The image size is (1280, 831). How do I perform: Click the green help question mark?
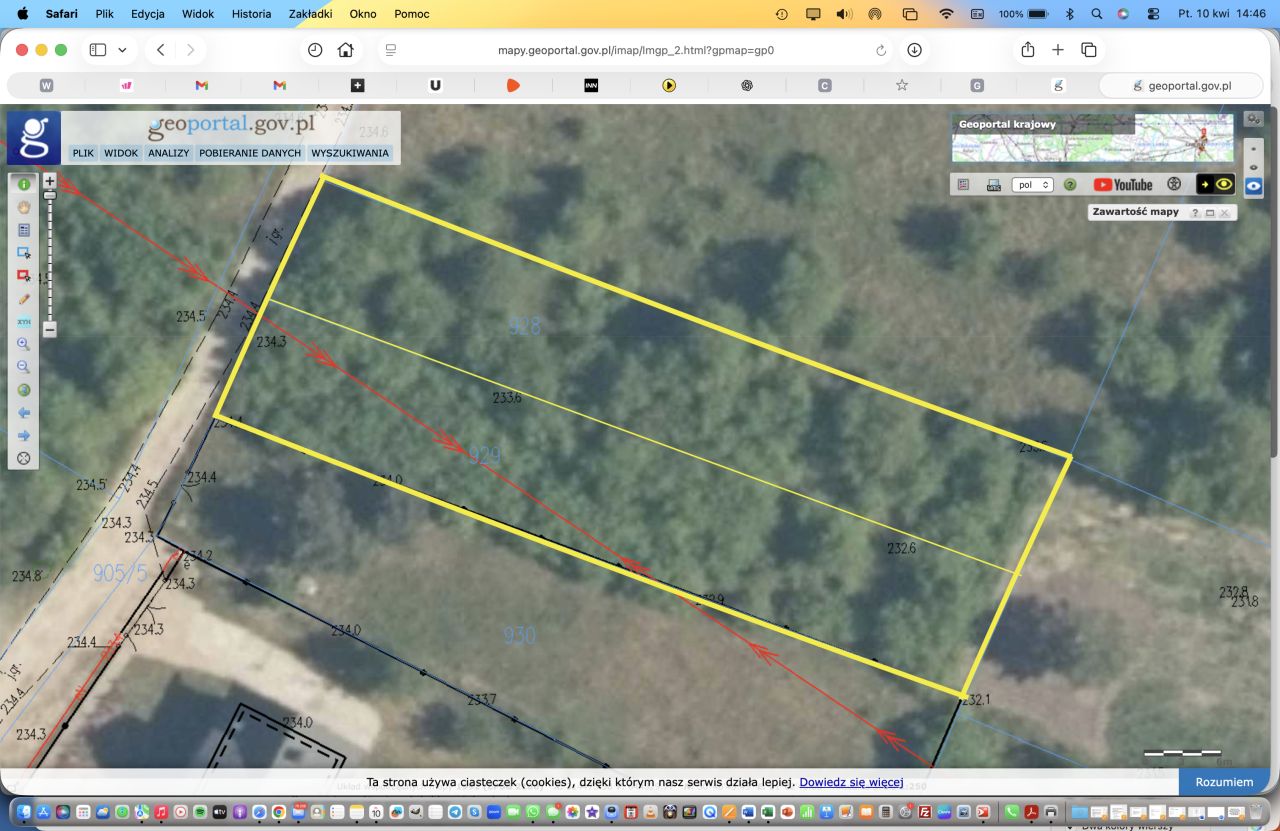(1070, 185)
